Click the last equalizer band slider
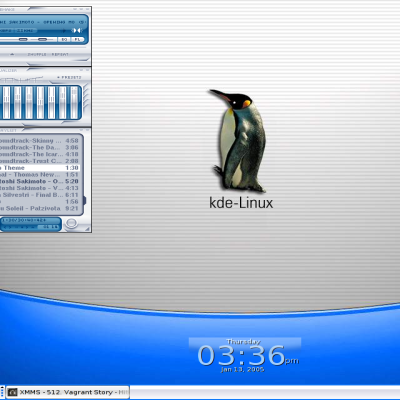Image resolution: width=400 pixels, height=400 pixels. coord(74,102)
